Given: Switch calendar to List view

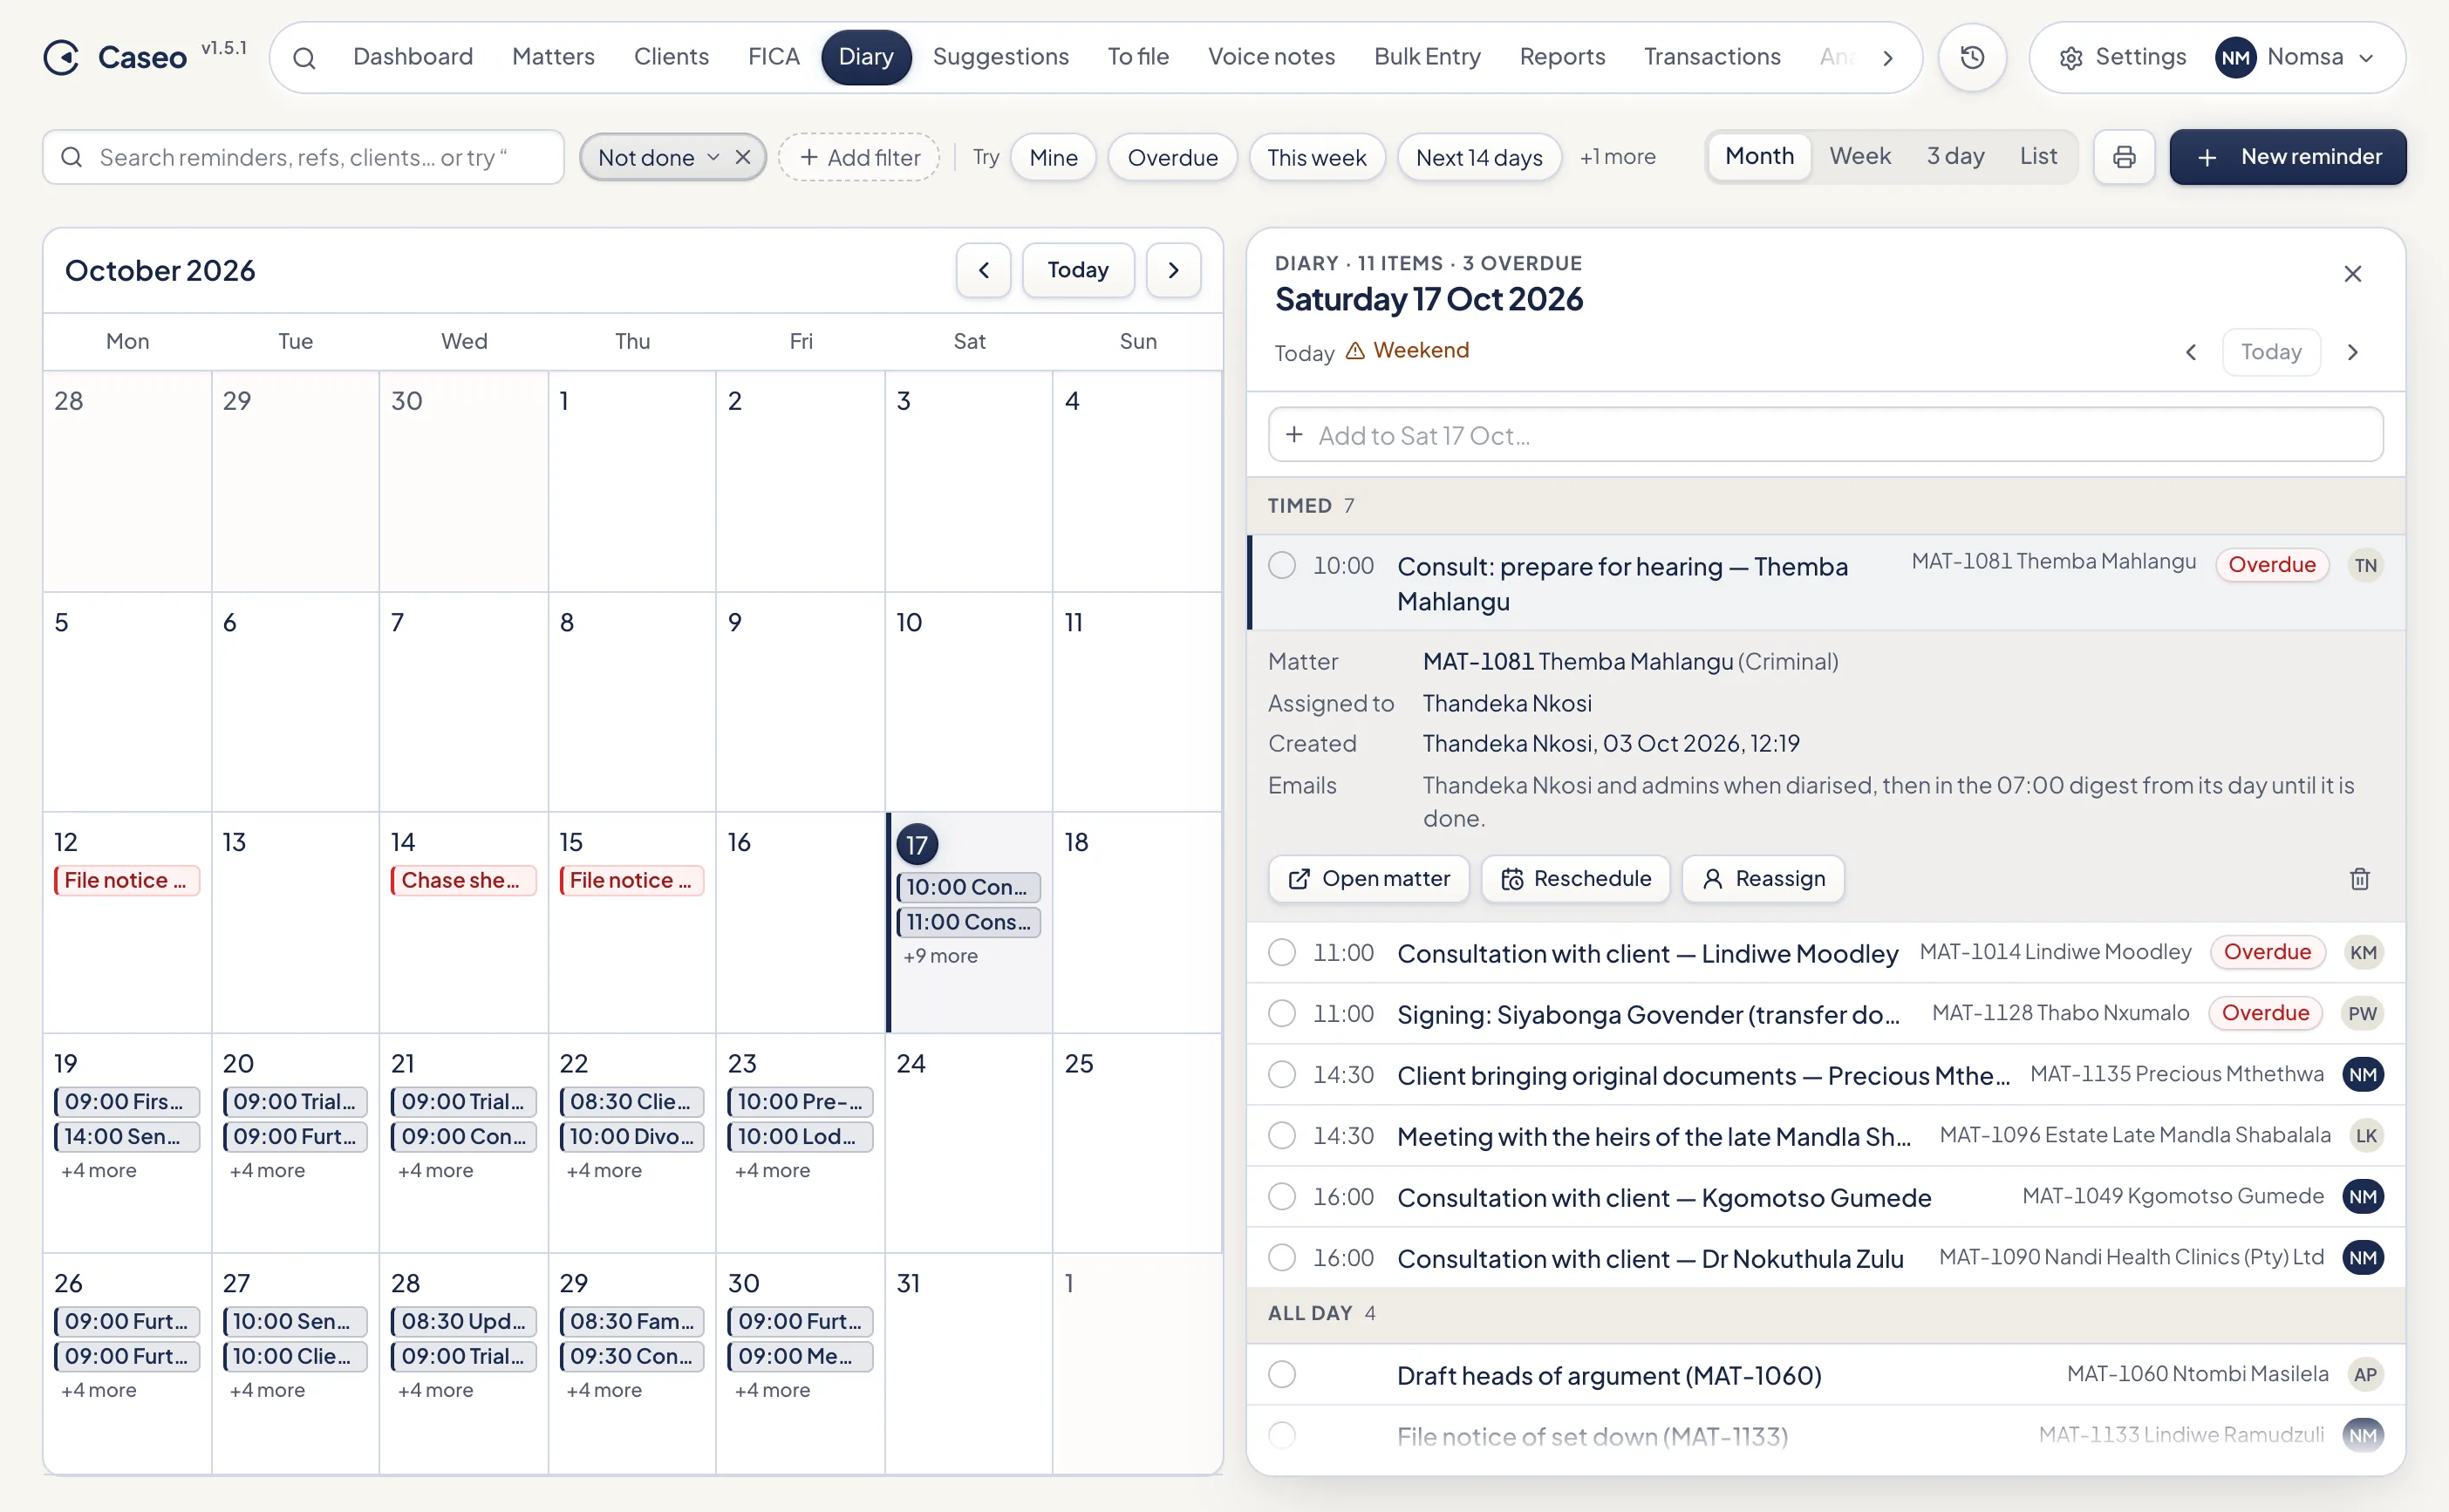Looking at the screenshot, I should click(2038, 156).
